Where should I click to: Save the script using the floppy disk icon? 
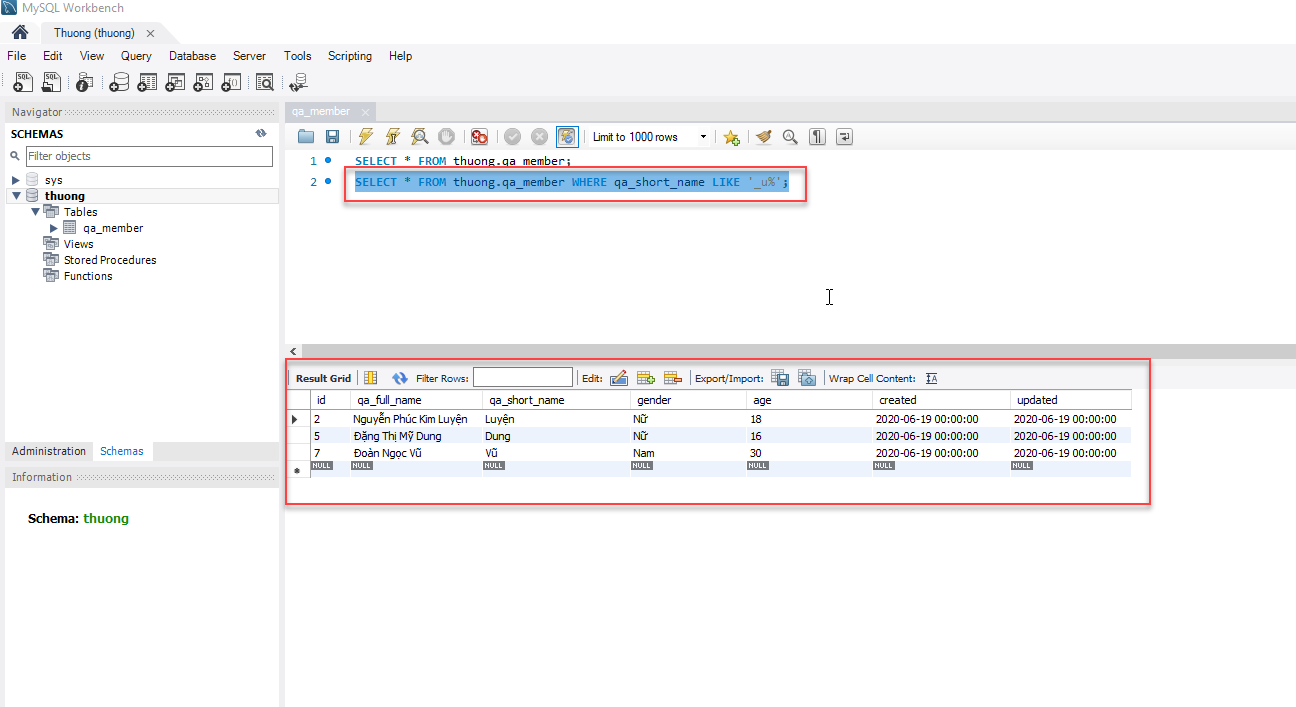332,137
